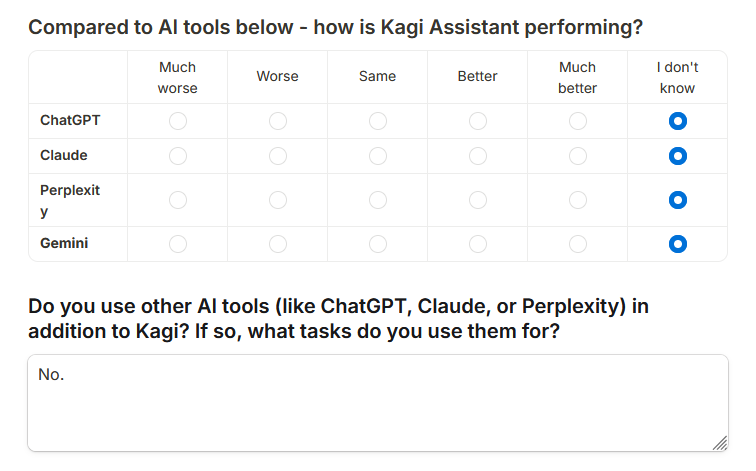Choose "Same" for Perplexity row

point(378,200)
